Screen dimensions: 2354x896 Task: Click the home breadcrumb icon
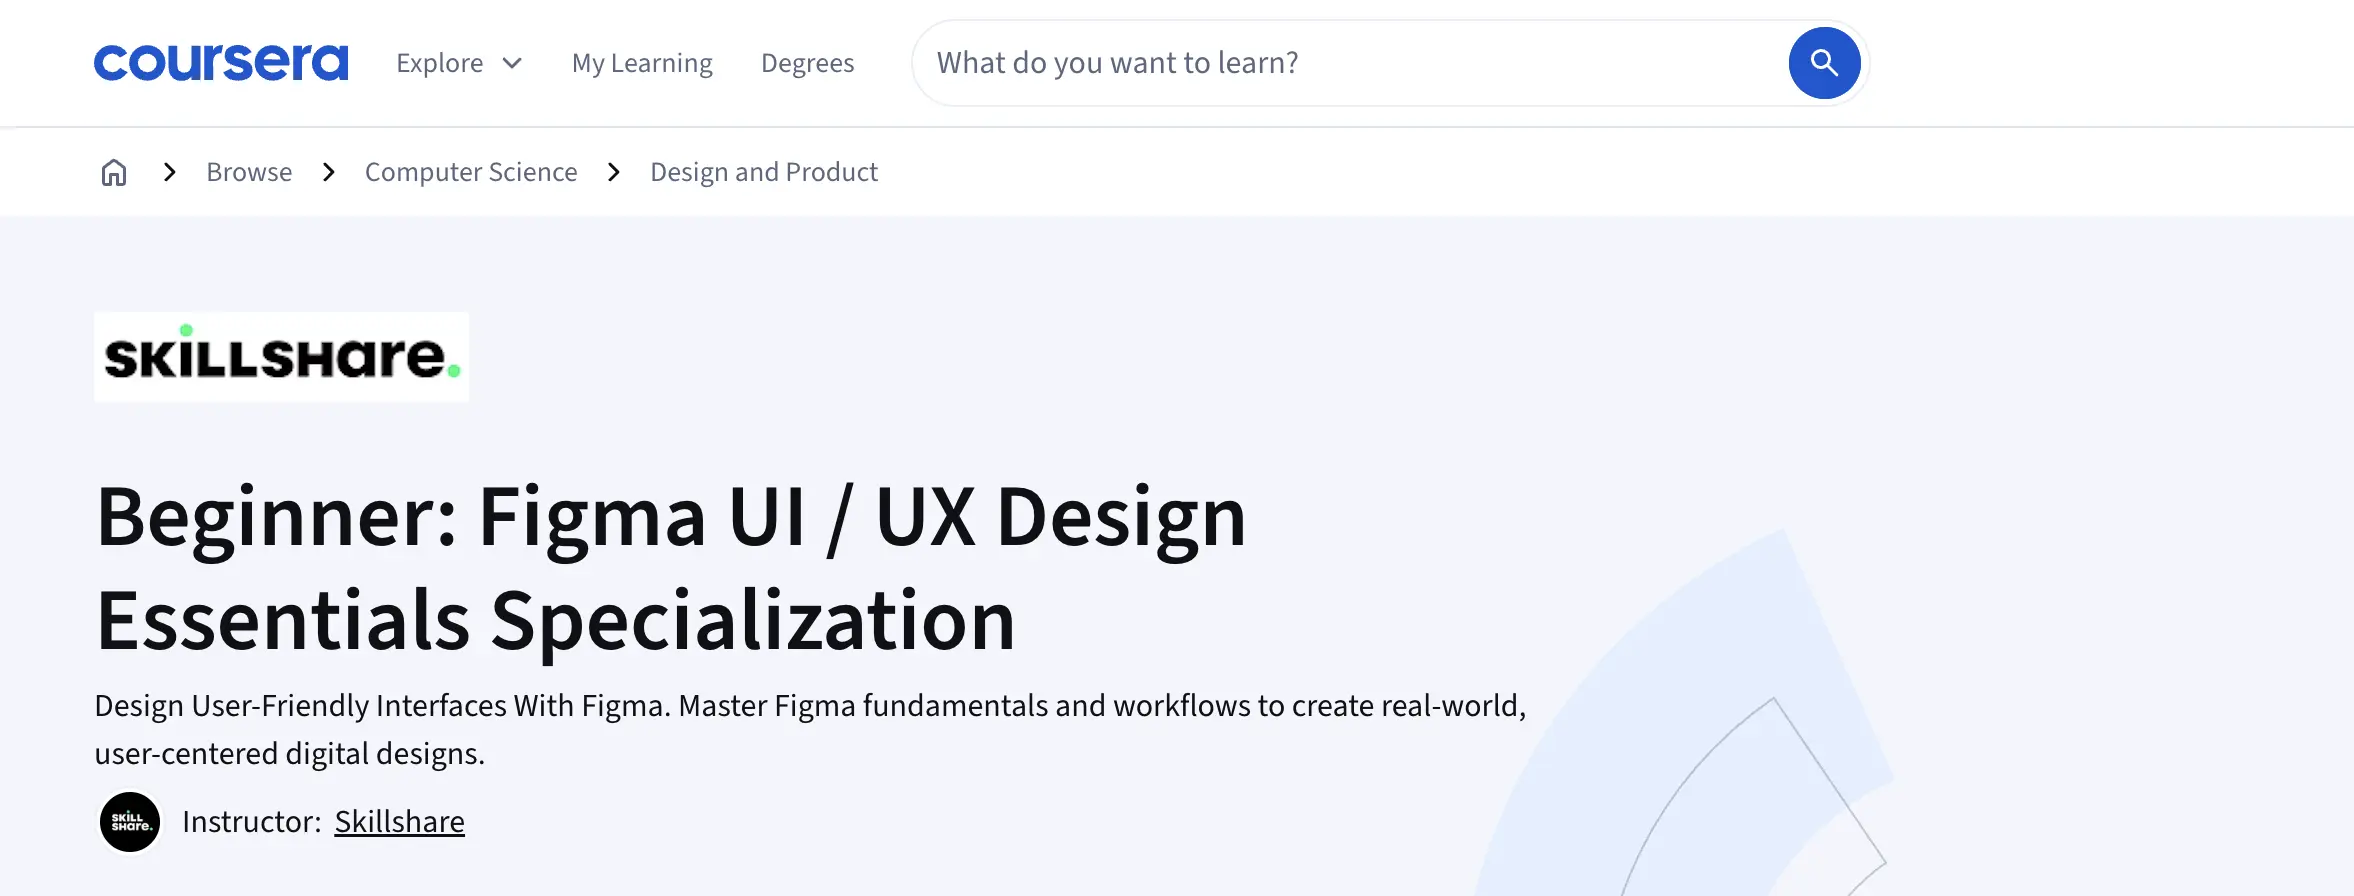[114, 172]
